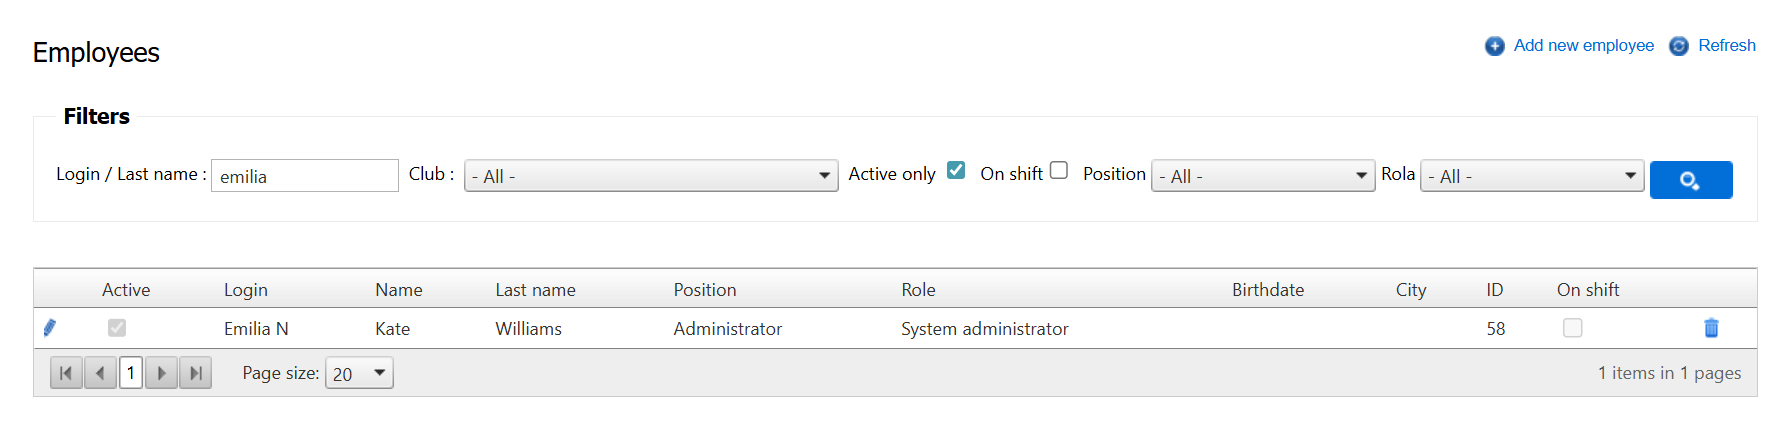
Task: Open the Add new employee link
Action: point(1583,46)
